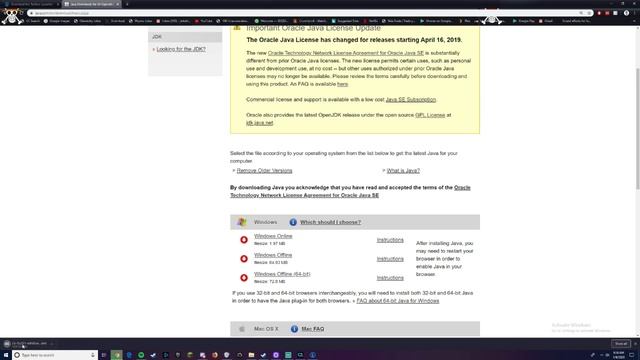Bookmark this page with the star icon
Image resolution: width=640 pixels, height=360 pixels.
point(589,13)
